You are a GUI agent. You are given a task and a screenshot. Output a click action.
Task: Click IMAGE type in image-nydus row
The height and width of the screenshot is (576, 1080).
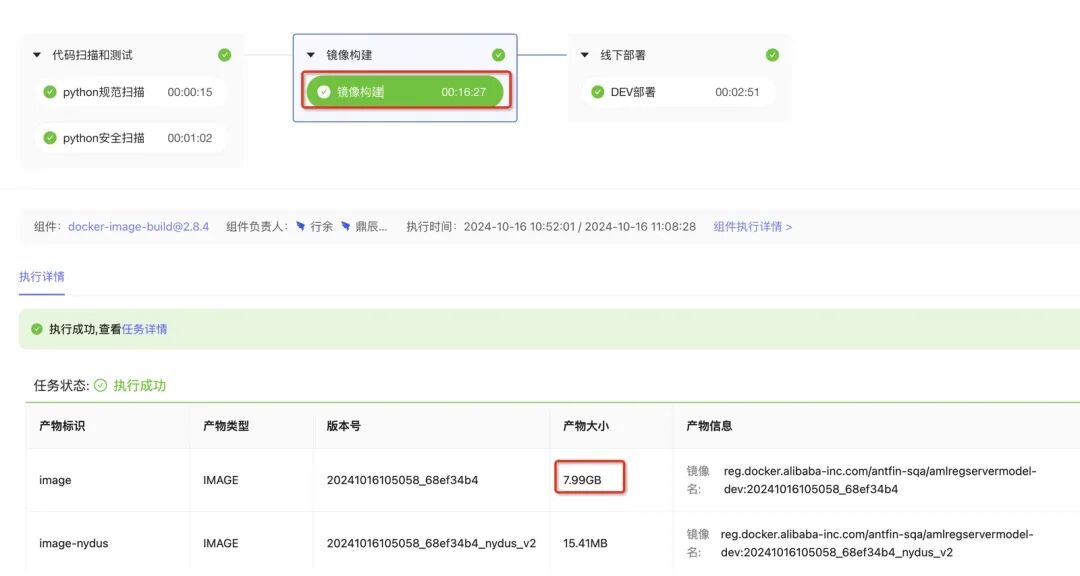(220, 544)
